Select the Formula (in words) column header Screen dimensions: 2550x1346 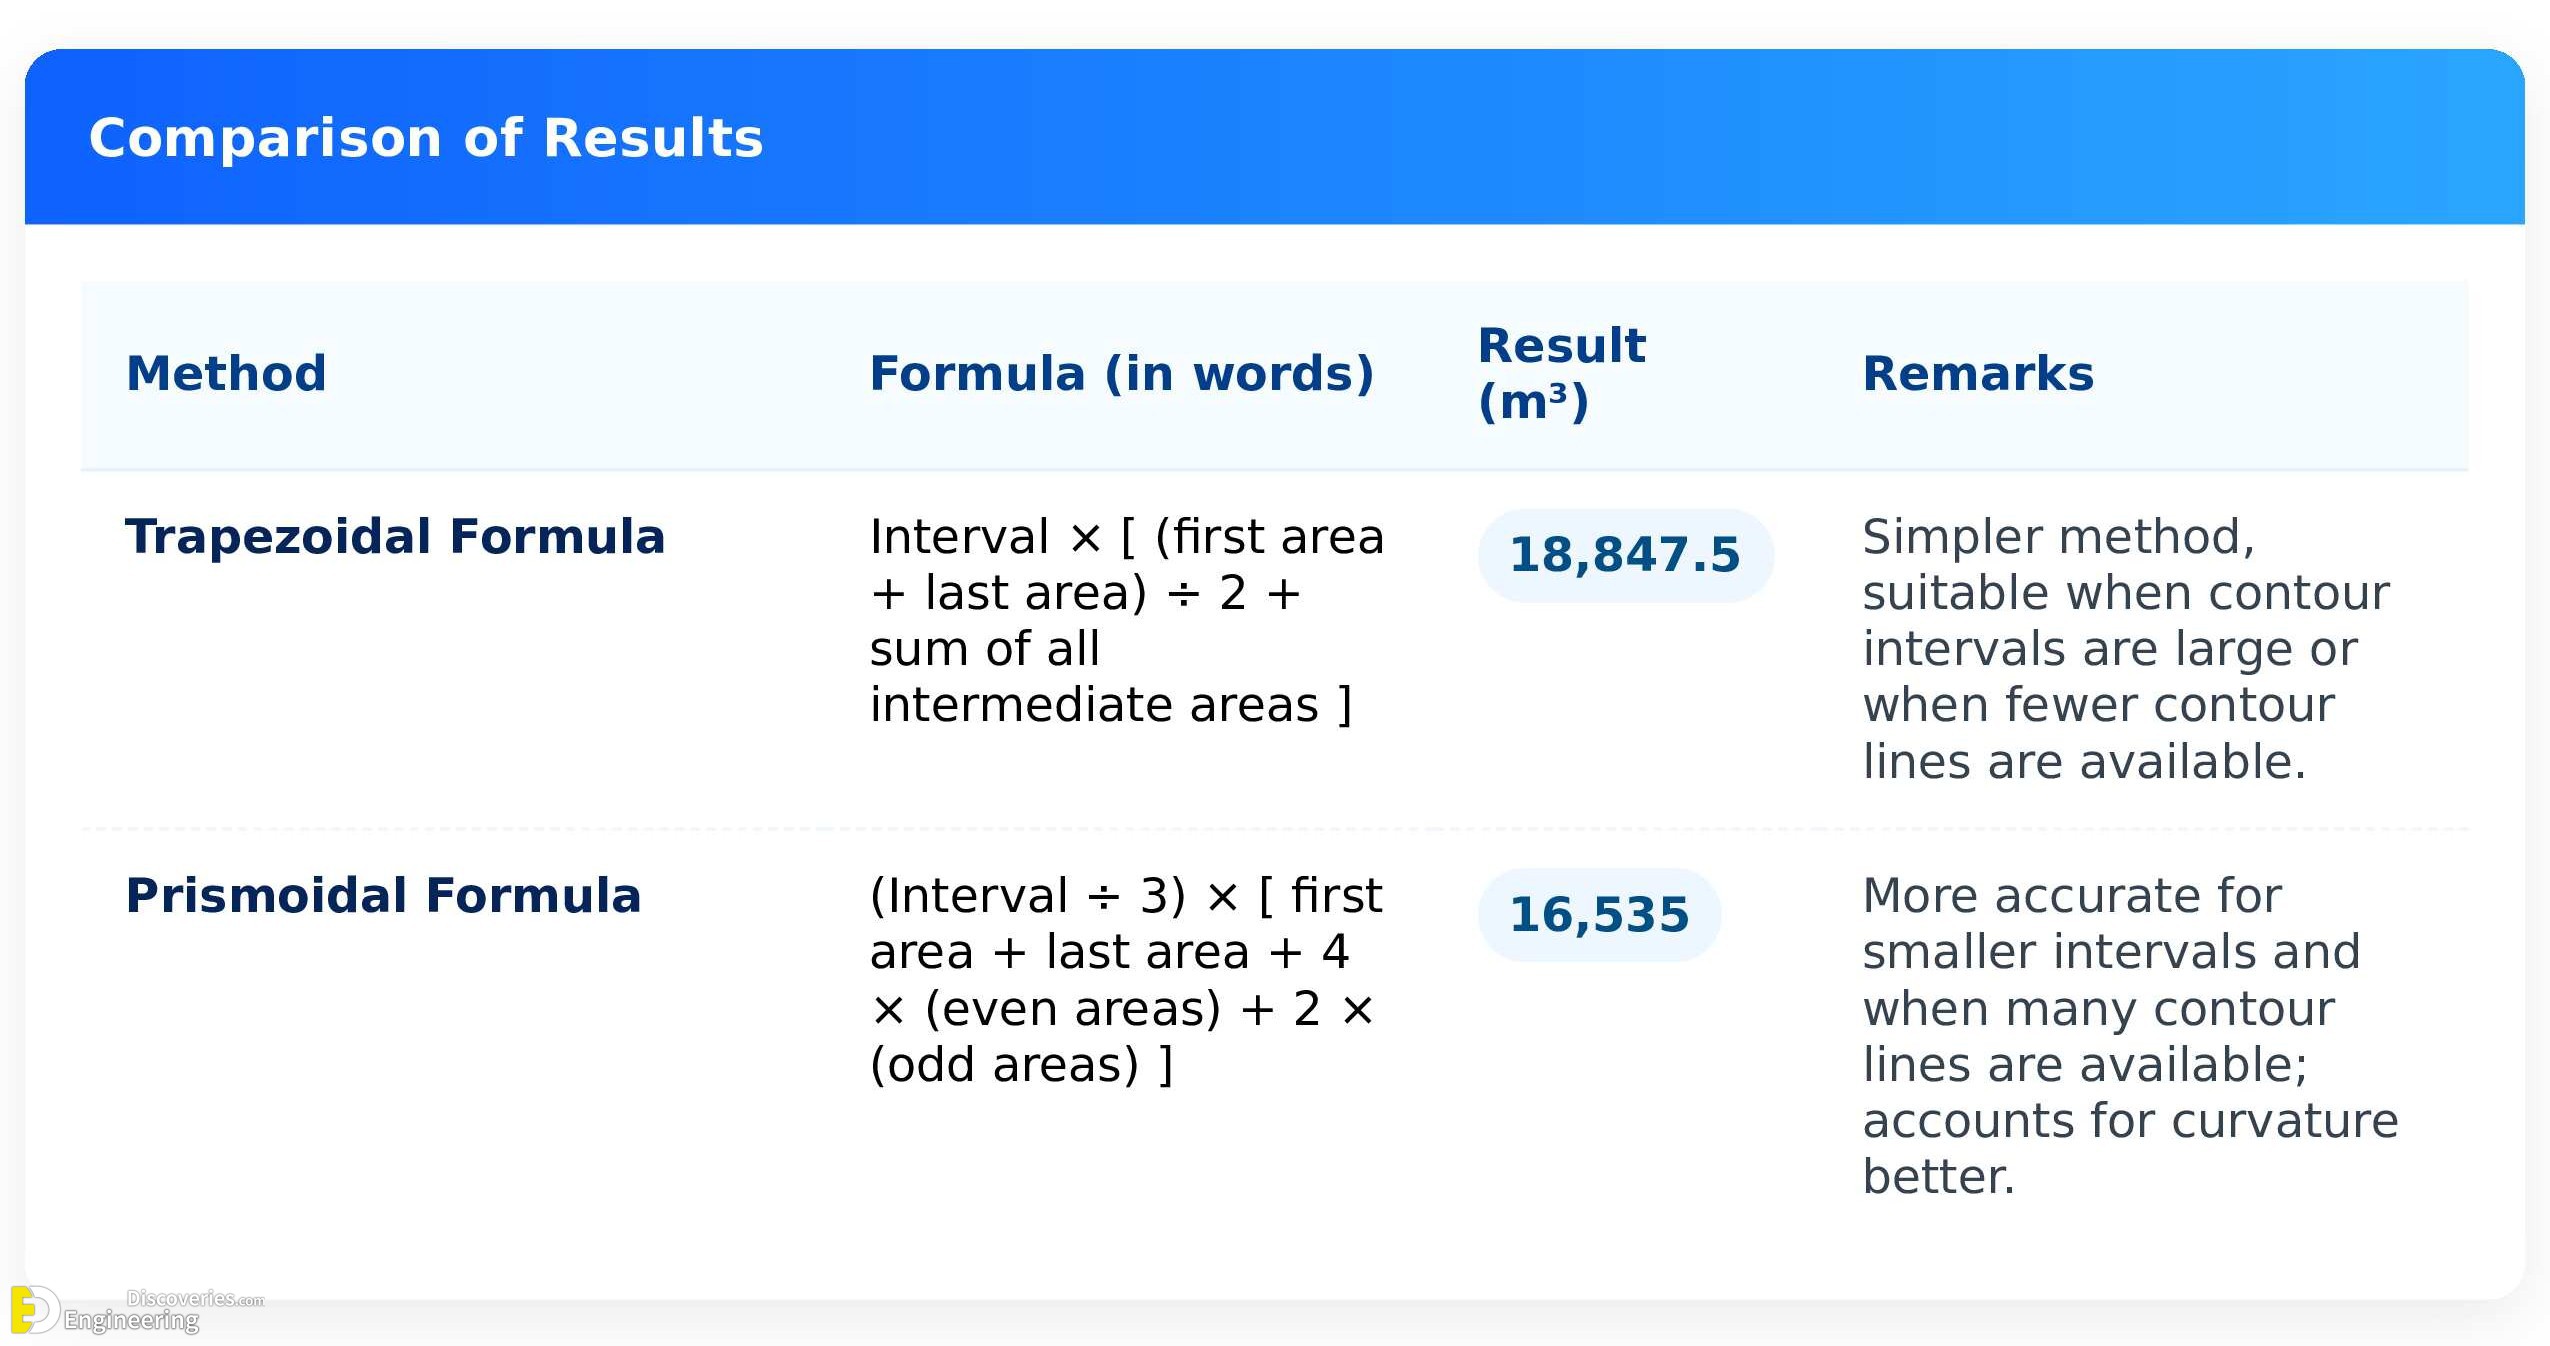tap(1122, 373)
